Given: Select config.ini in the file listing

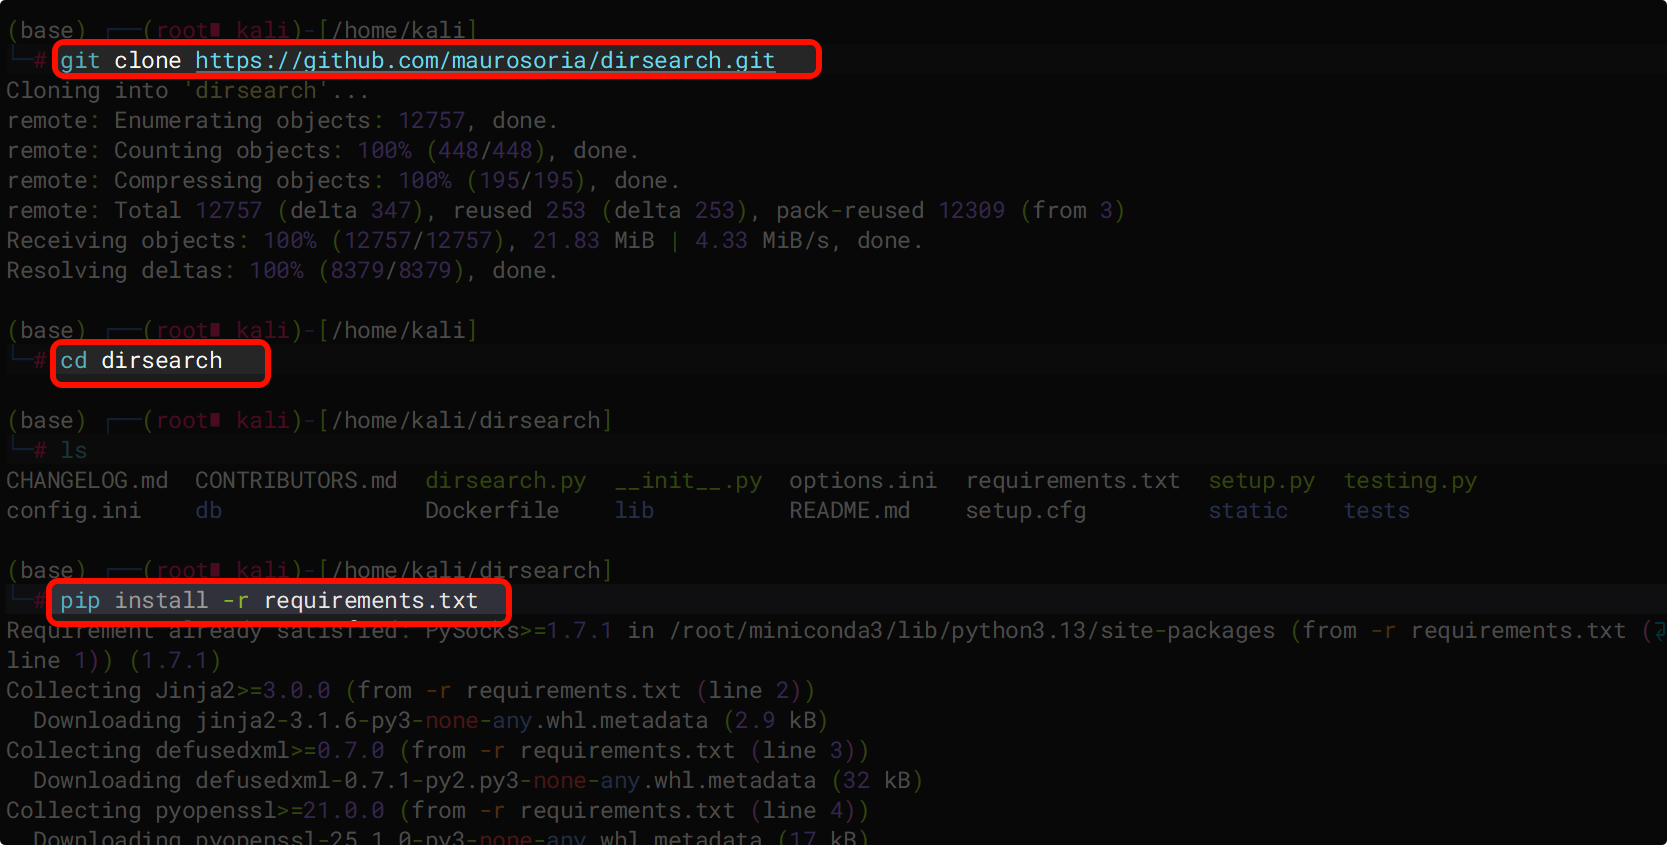Looking at the screenshot, I should pyautogui.click(x=74, y=511).
